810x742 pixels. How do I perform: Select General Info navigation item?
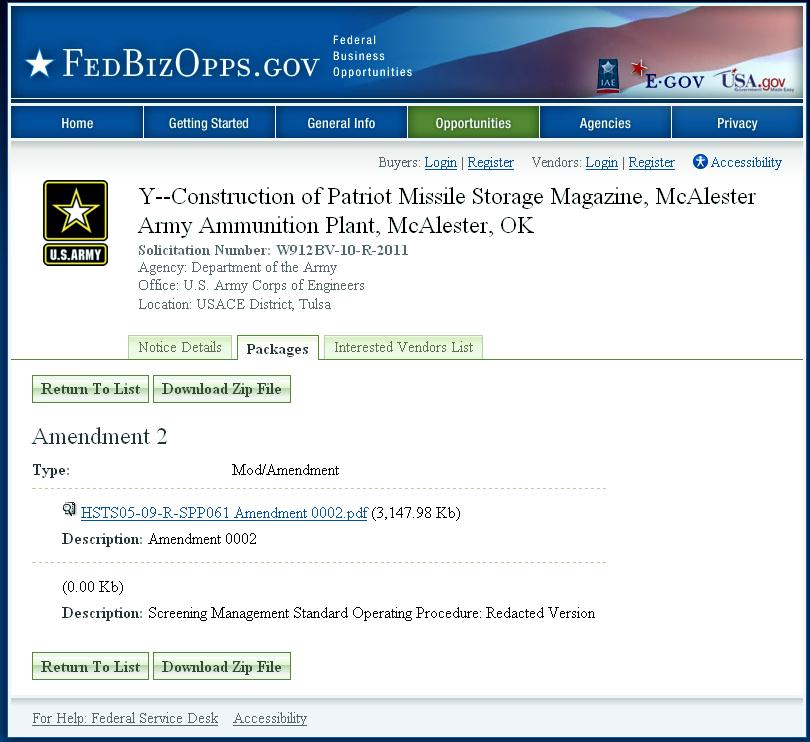pos(341,123)
